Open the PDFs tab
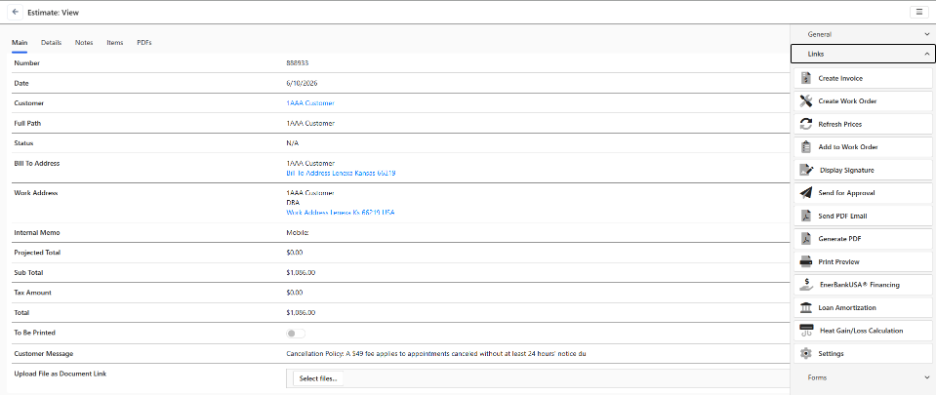Viewport: 936px width, 396px height. [x=144, y=43]
